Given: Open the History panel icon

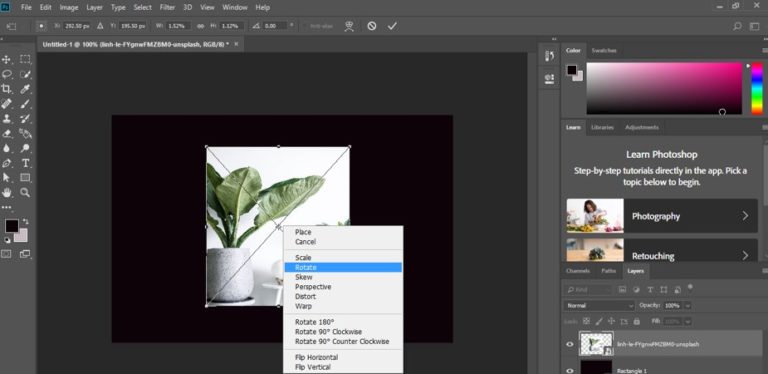Looking at the screenshot, I should 549,56.
